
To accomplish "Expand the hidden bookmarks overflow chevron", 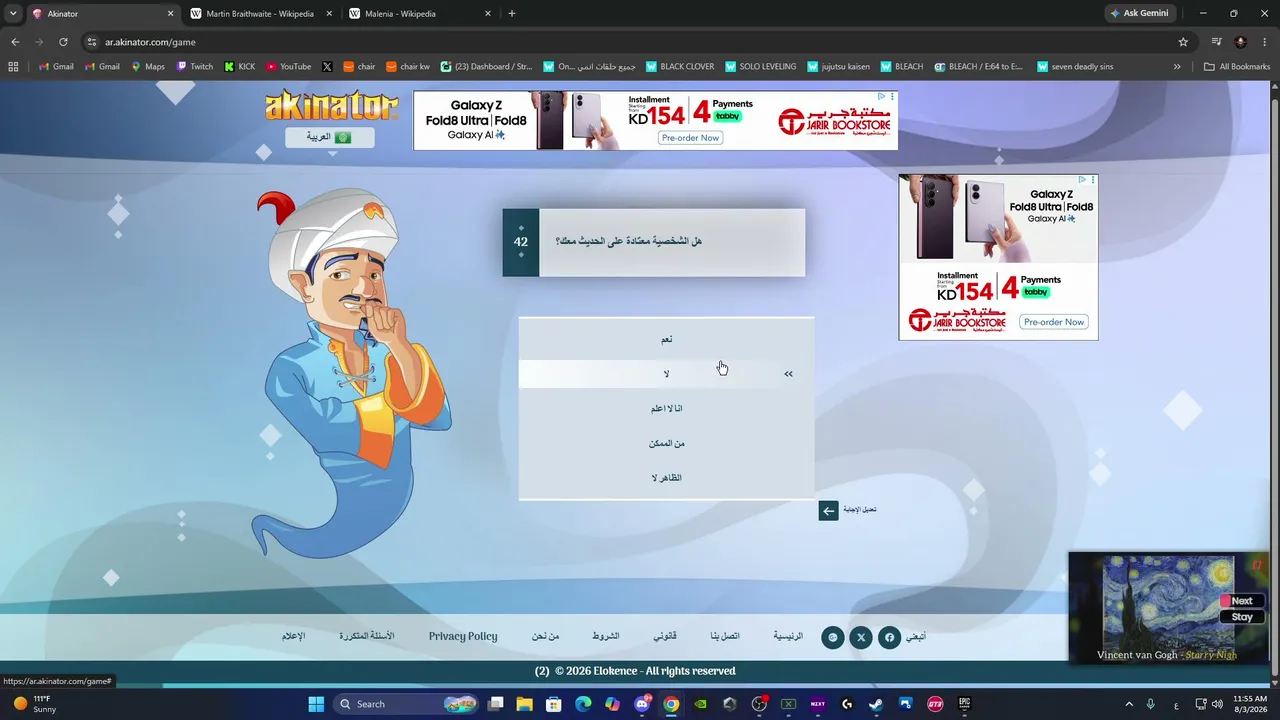I will coord(1177,67).
